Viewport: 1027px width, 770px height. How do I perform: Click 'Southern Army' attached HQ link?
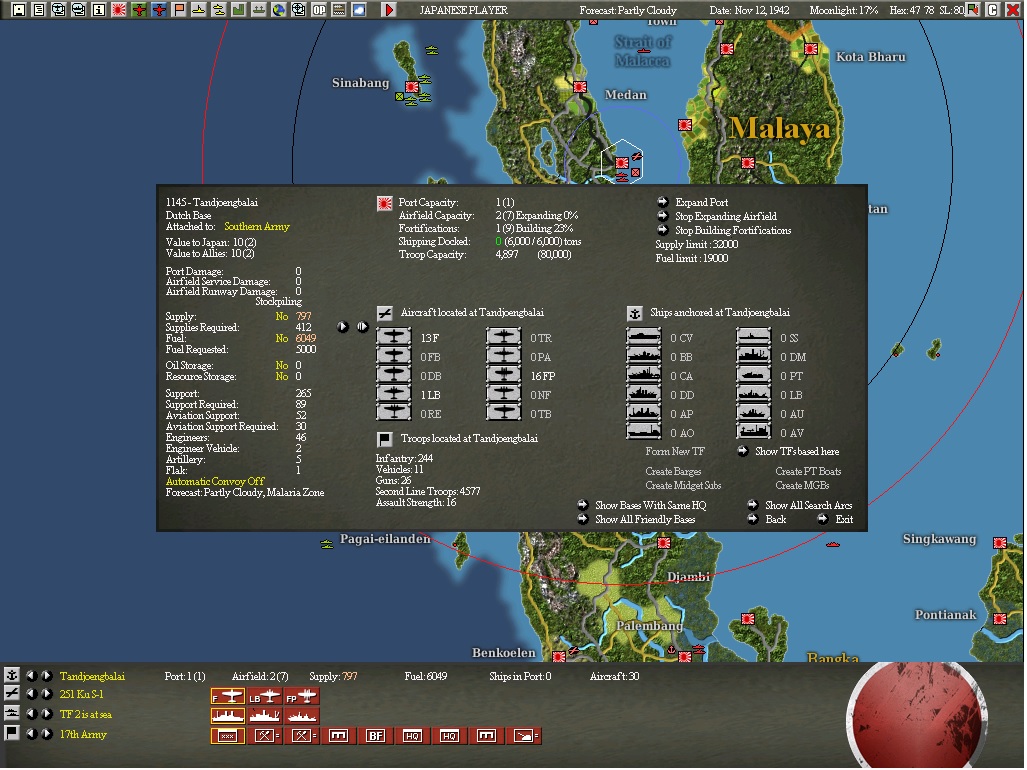tap(257, 227)
